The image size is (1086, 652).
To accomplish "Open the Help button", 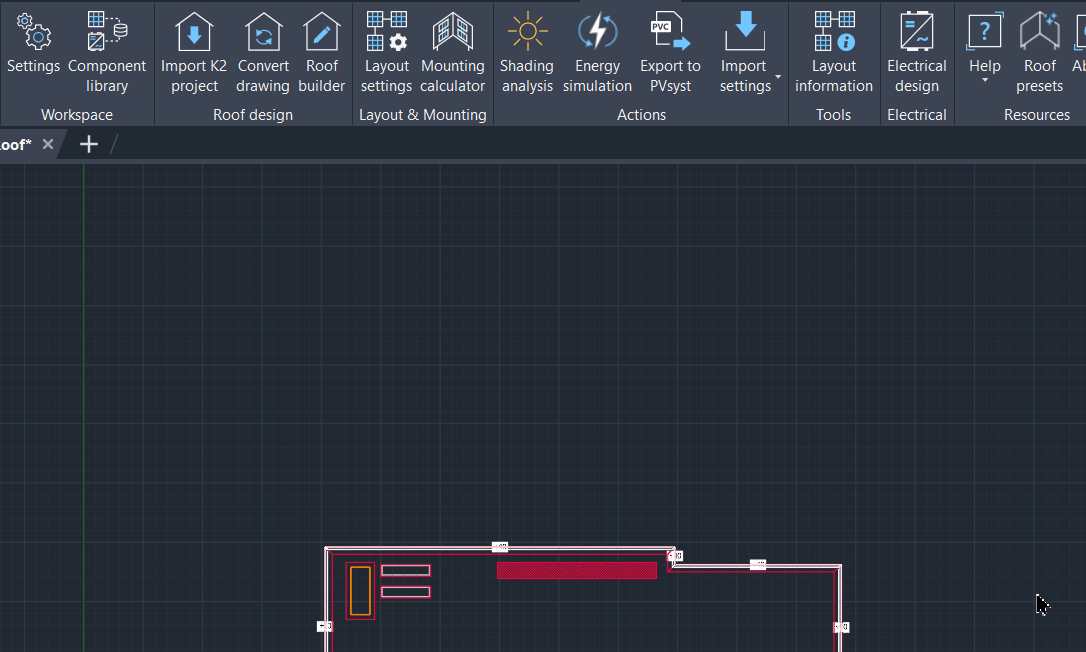I will tap(984, 43).
